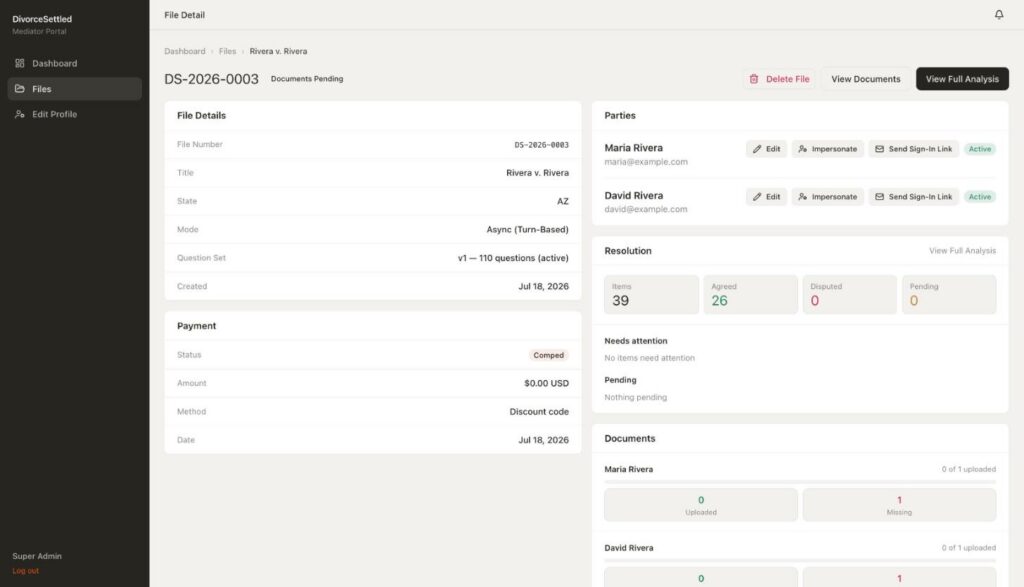
Task: Send sign-in link to David Rivera
Action: click(913, 197)
